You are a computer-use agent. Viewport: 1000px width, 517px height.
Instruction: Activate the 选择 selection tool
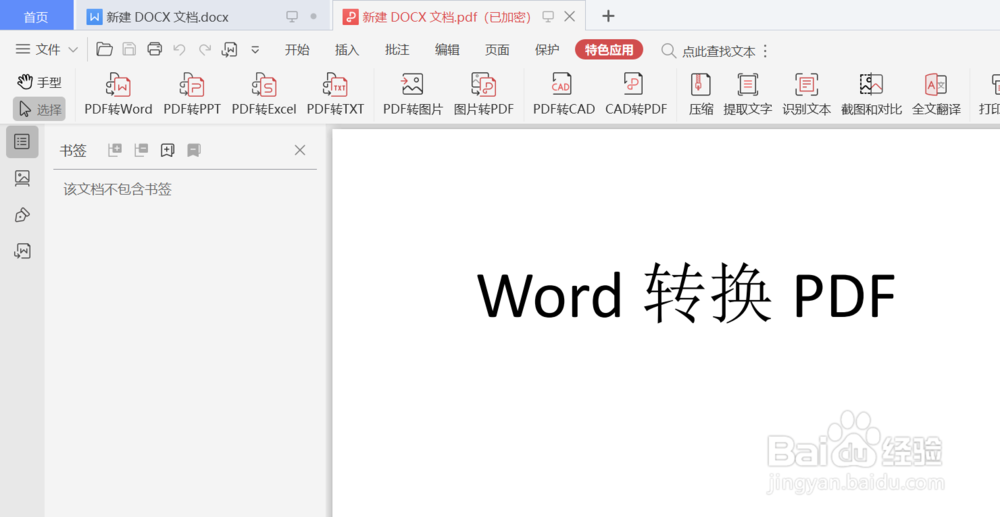(x=40, y=109)
